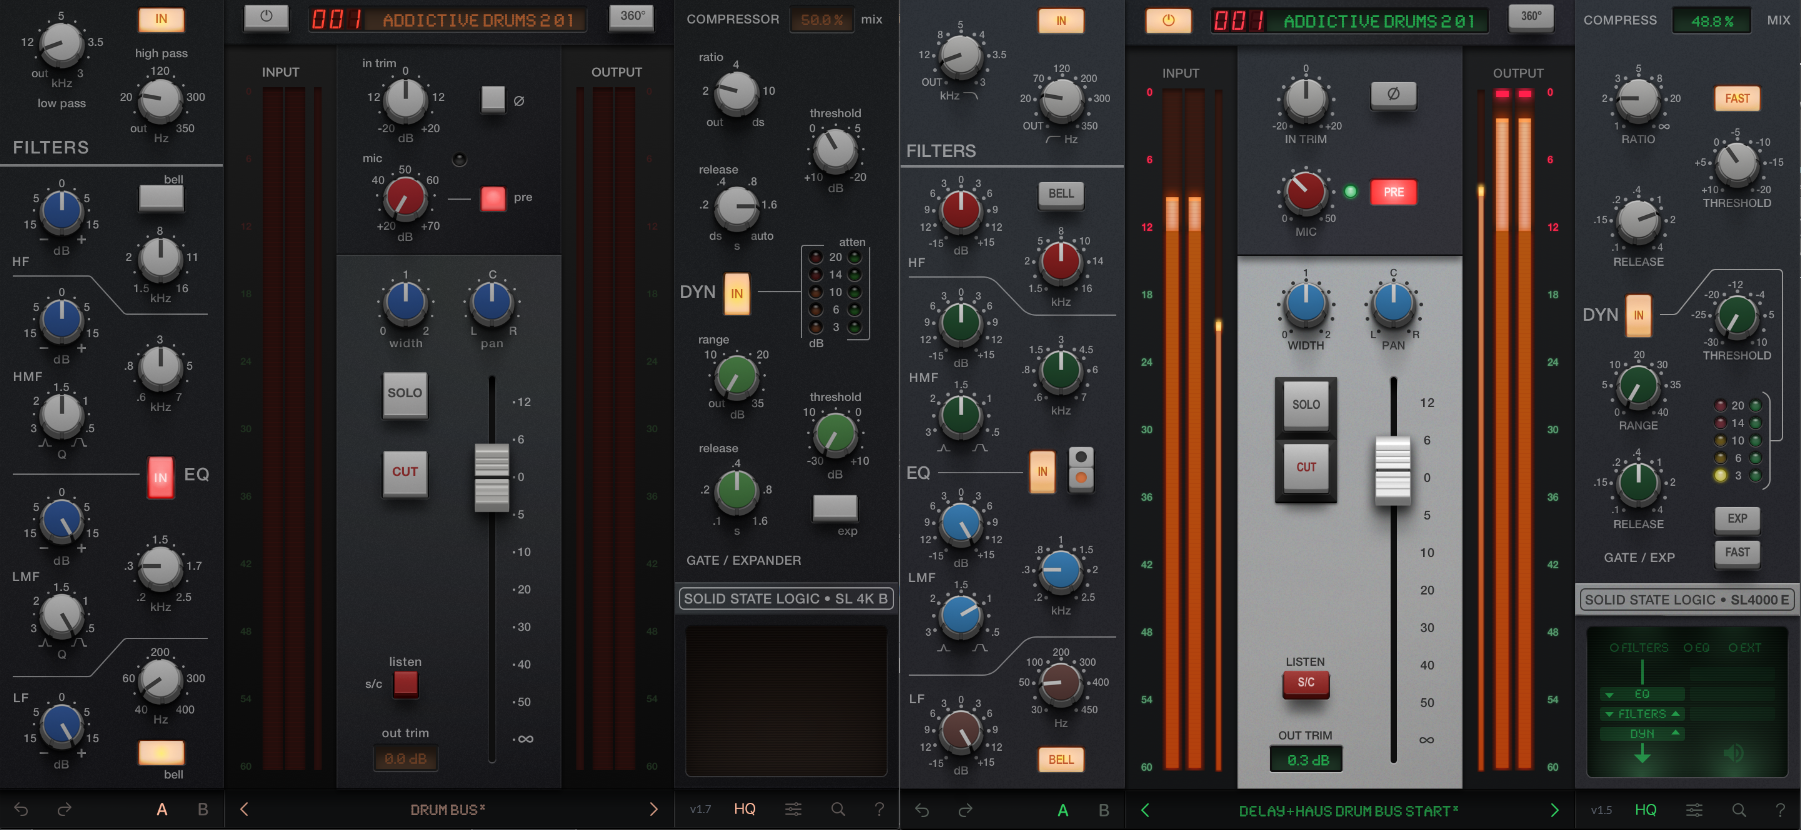The height and width of the screenshot is (830, 1801).
Task: Click channel fader cap on SL4000 E
Action: tap(1393, 469)
